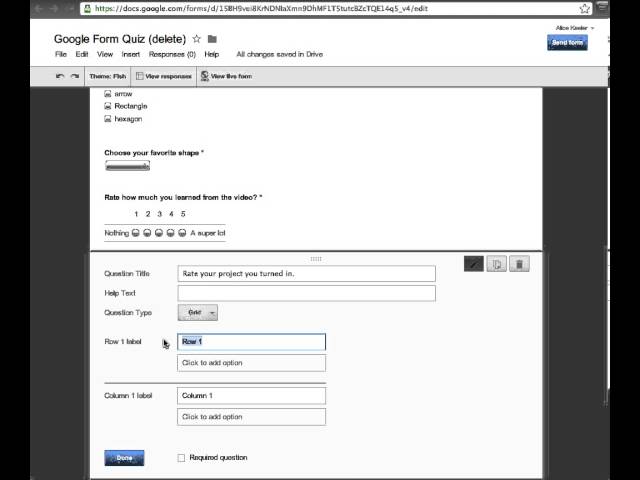
Task: Click the Theme: Fish toolbar button
Action: 108,76
